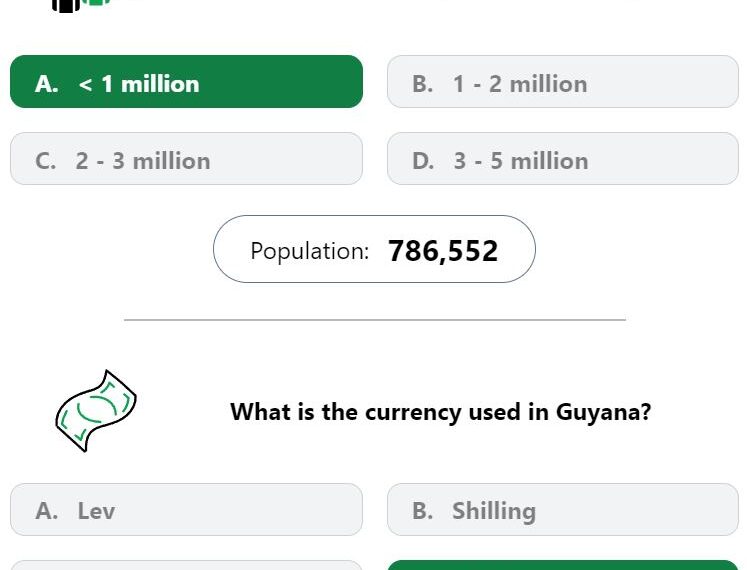Click the Guyana currency question text
The height and width of the screenshot is (570, 747).
click(441, 412)
